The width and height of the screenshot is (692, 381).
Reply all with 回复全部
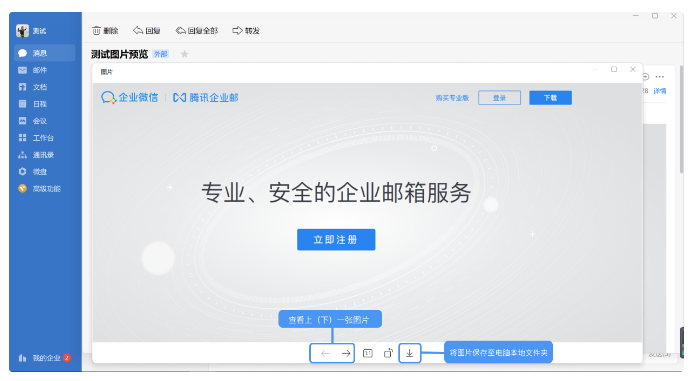tap(197, 30)
